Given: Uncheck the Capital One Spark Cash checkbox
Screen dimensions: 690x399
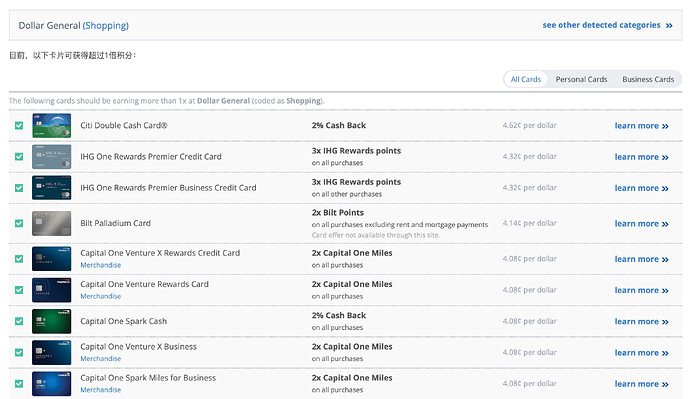Looking at the screenshot, I should tap(19, 321).
